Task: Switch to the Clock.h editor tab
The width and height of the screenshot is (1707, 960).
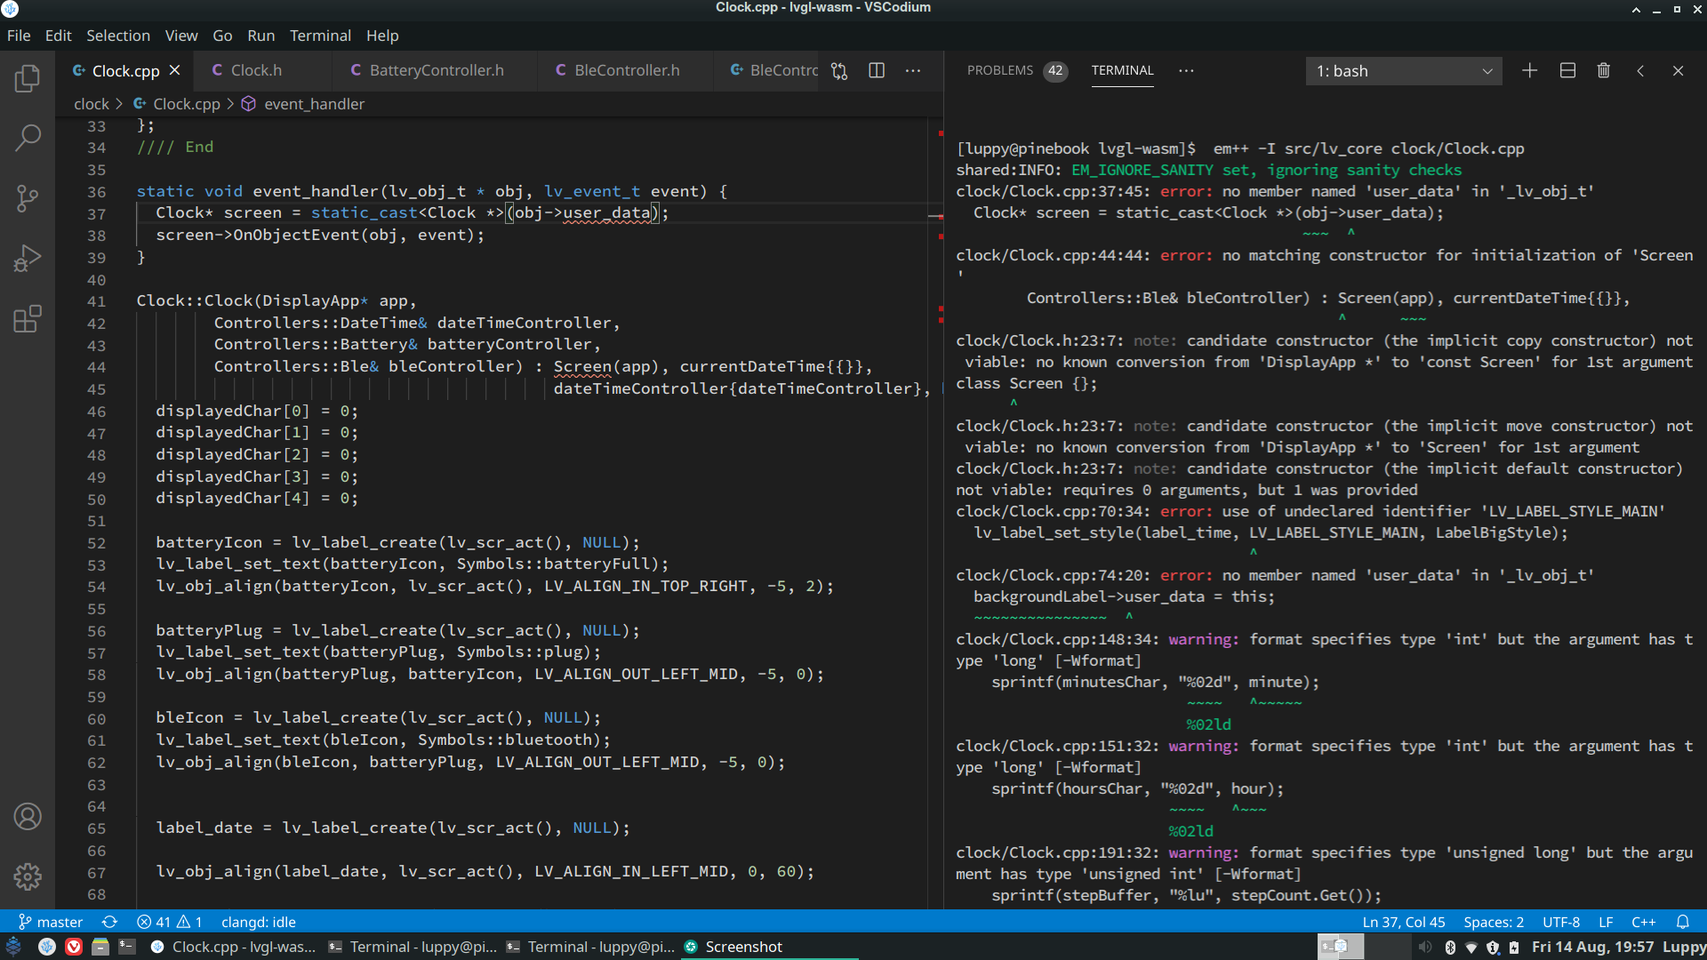Action: 256,71
